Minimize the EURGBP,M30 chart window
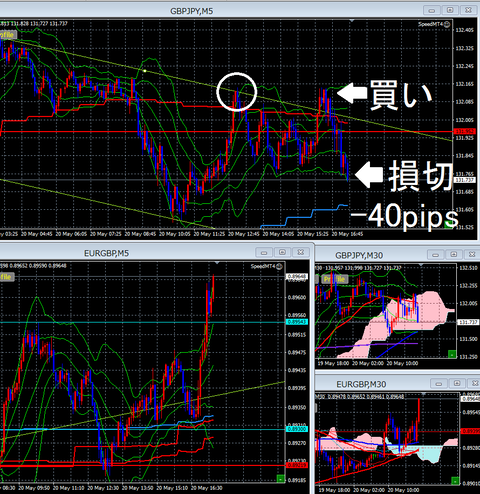480x494 pixels. click(439, 384)
